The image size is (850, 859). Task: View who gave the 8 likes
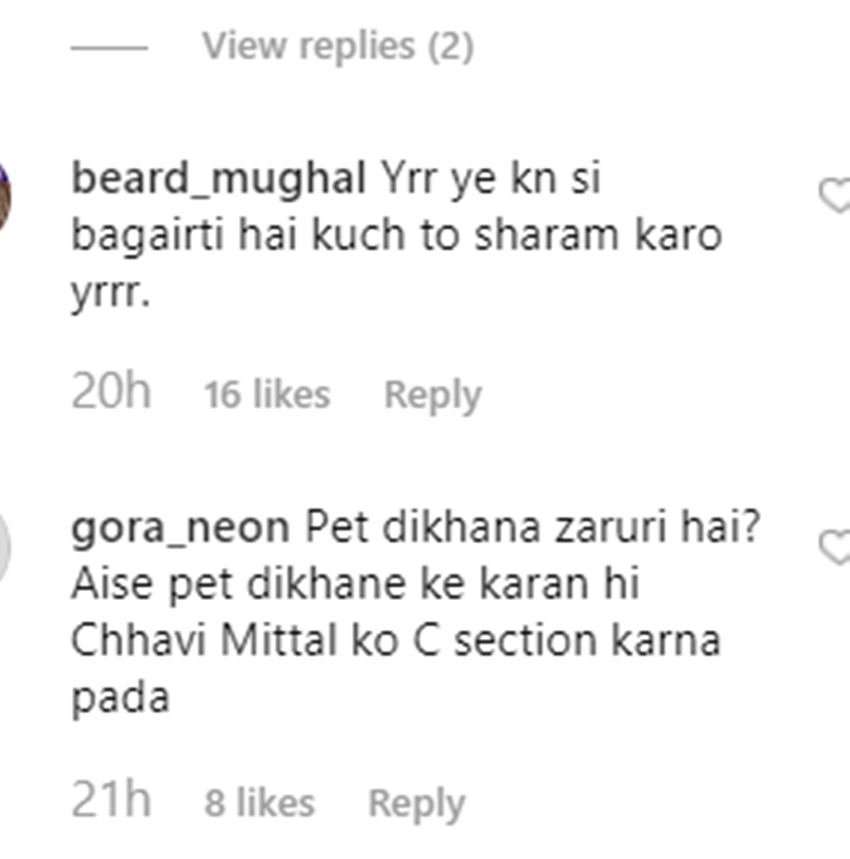[x=259, y=803]
